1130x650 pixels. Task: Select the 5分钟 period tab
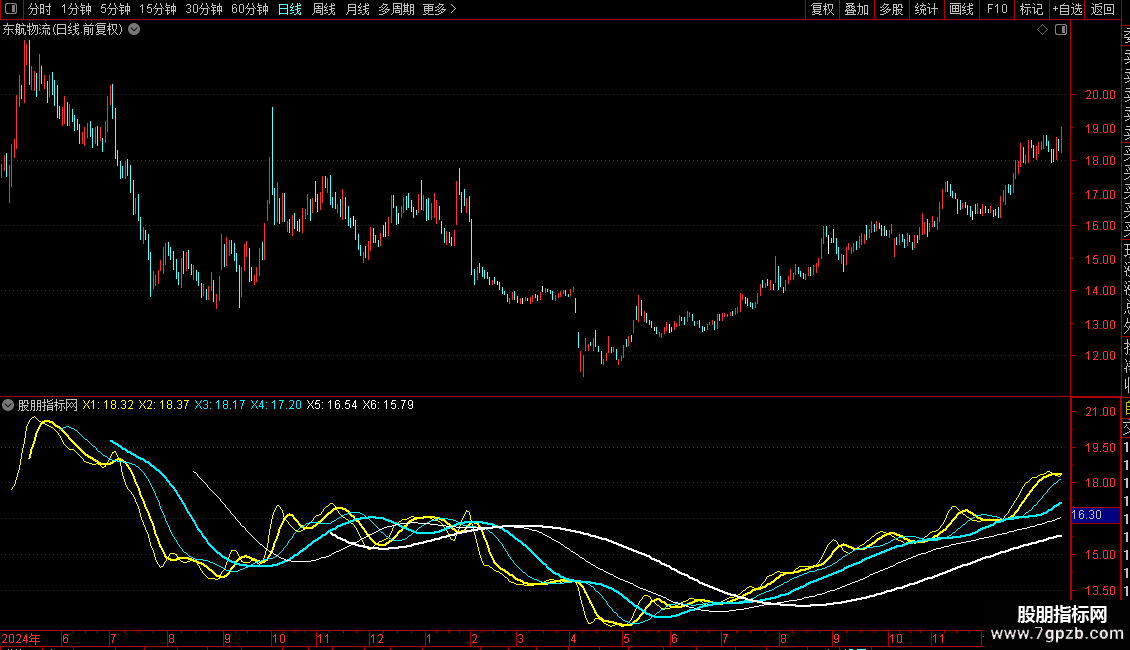tap(115, 9)
